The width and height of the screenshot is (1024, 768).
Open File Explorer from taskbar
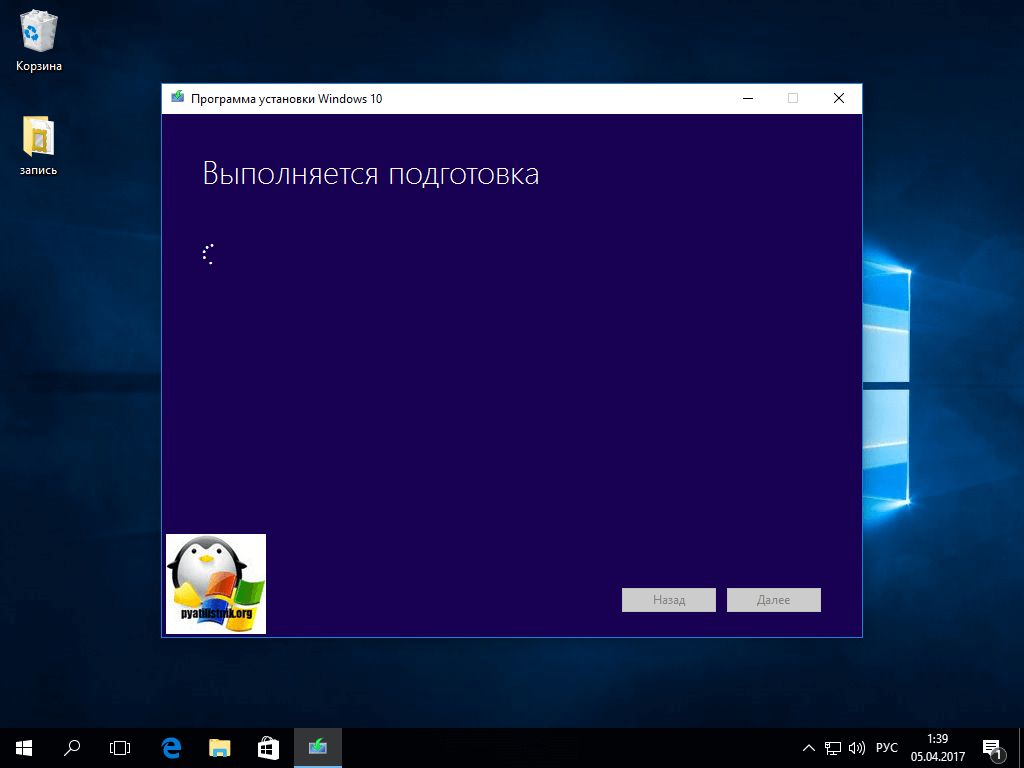coord(219,748)
